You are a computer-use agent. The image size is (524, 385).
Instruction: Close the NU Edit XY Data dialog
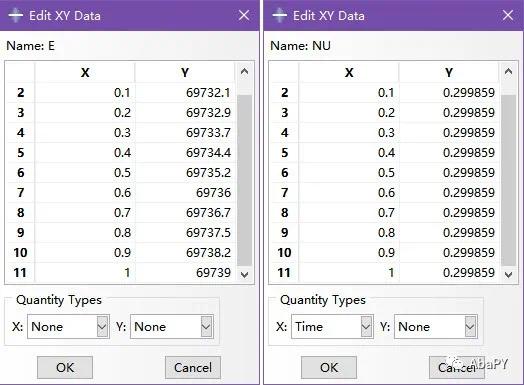(508, 15)
